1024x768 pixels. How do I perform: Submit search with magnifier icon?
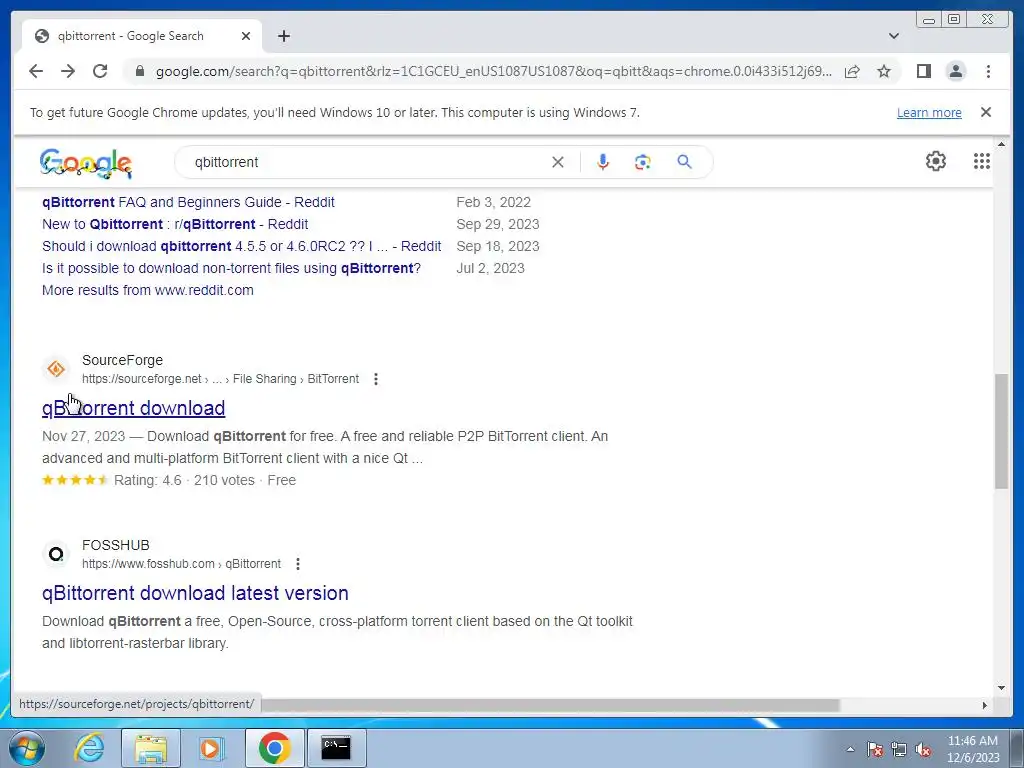point(684,161)
